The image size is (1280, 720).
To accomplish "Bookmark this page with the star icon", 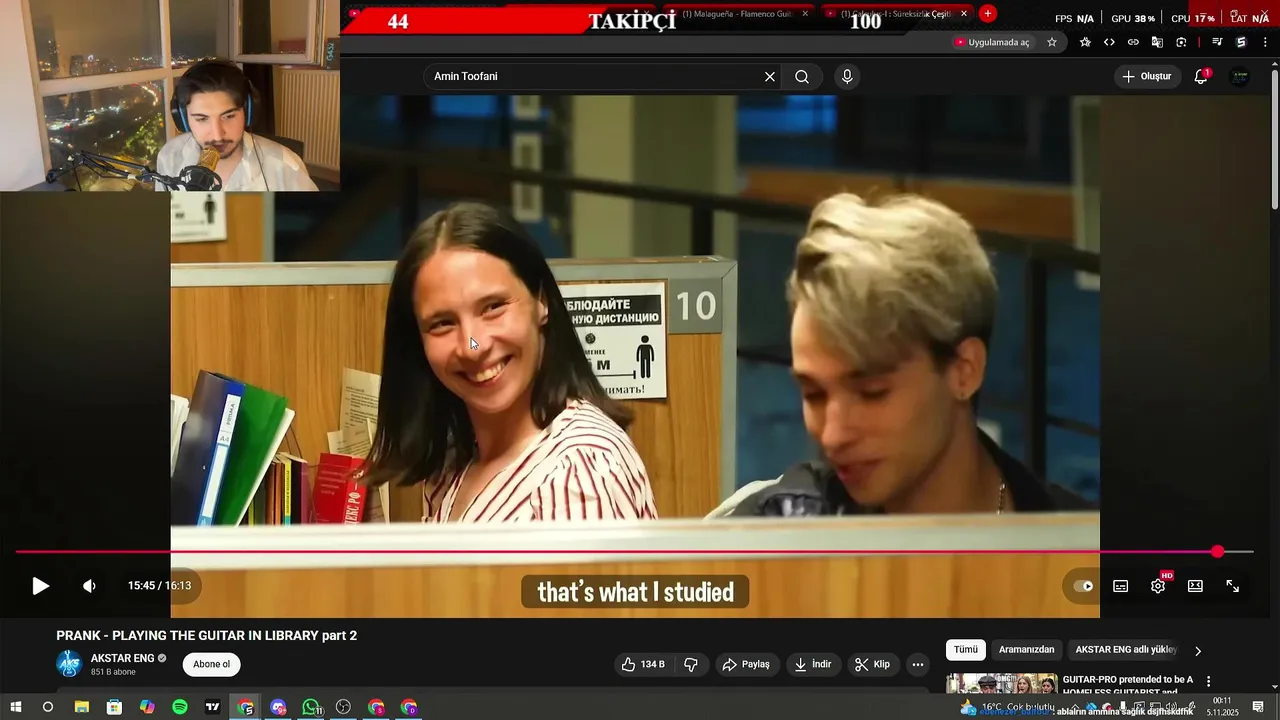I will 1052,42.
